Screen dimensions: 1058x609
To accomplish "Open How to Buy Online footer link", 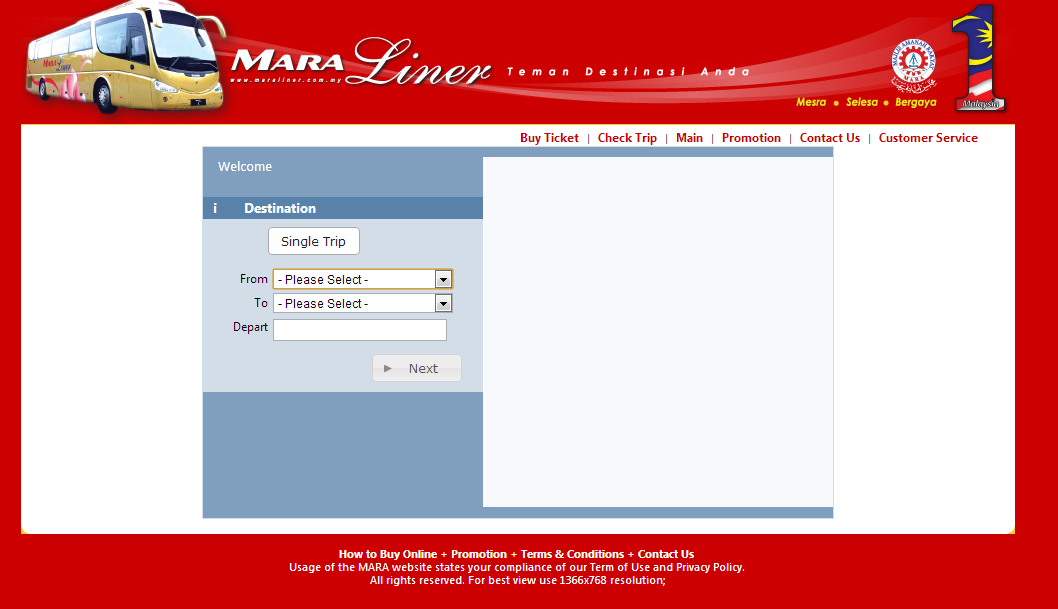I will coord(388,554).
